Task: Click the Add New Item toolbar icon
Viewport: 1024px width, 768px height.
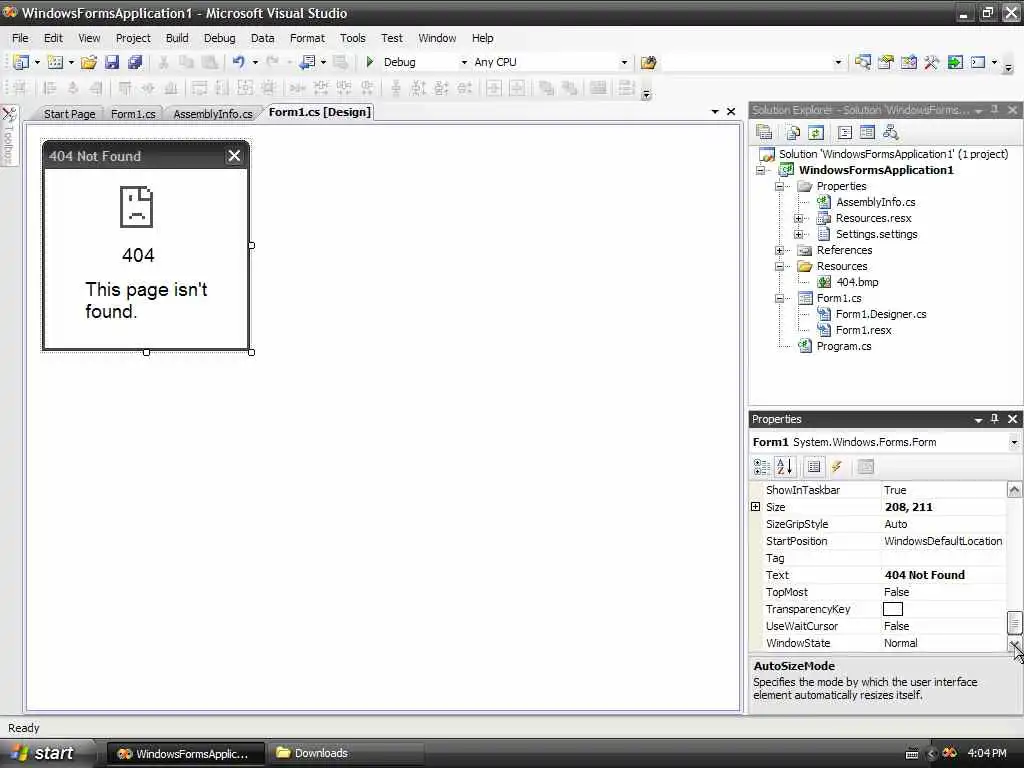Action: [x=56, y=62]
